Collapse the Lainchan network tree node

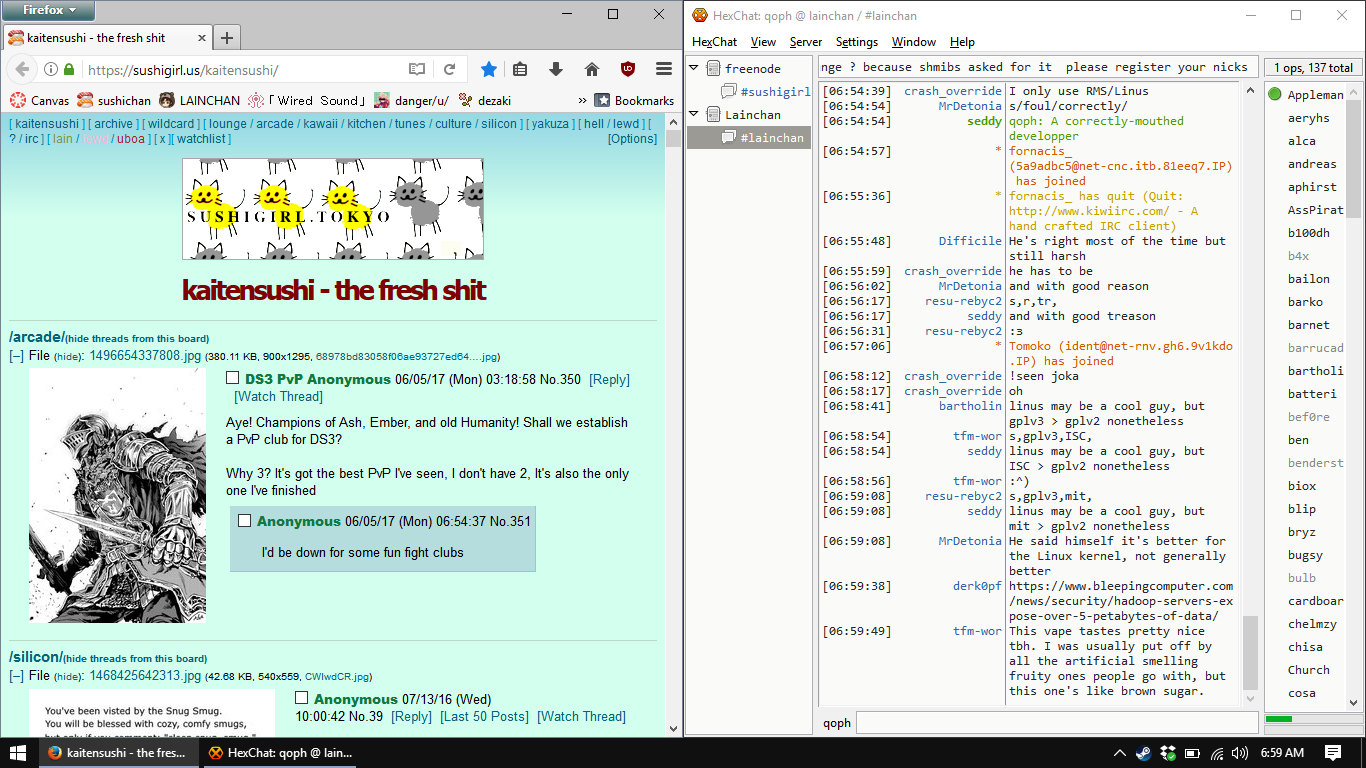[694, 115]
